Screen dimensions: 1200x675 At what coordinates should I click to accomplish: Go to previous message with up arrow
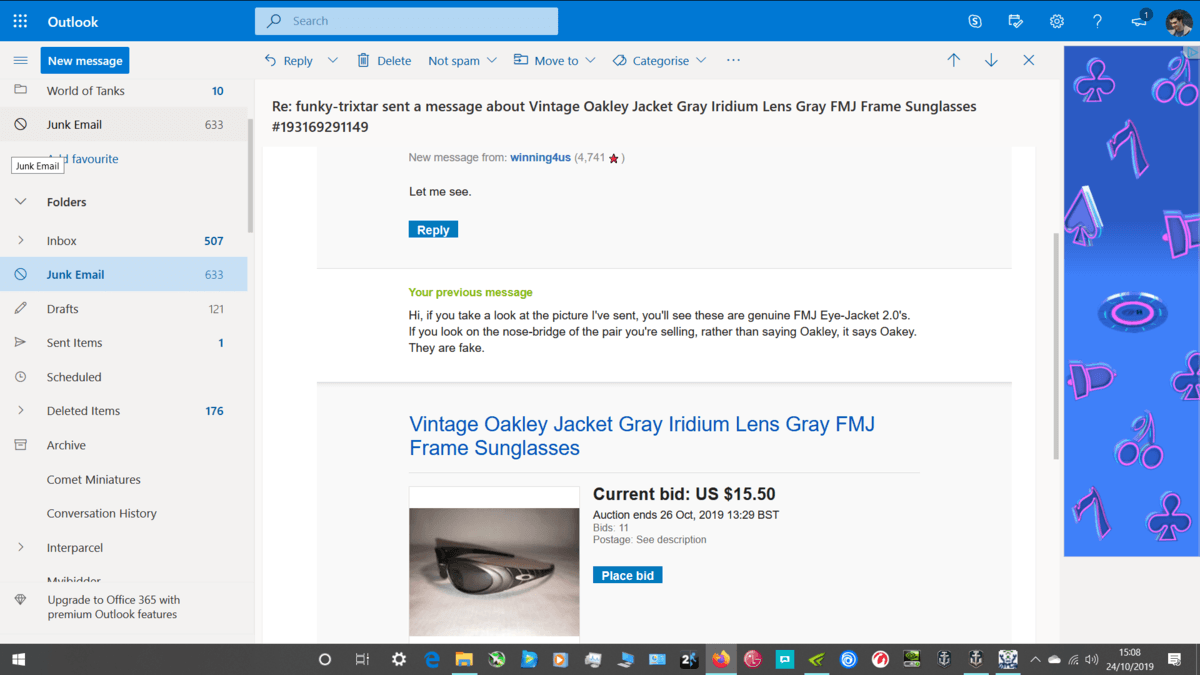[x=953, y=60]
